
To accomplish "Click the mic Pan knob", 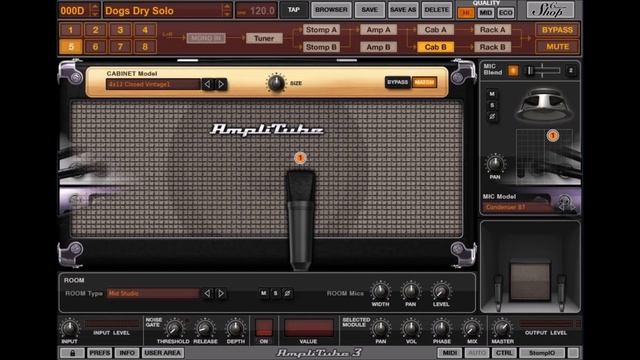I will (495, 164).
